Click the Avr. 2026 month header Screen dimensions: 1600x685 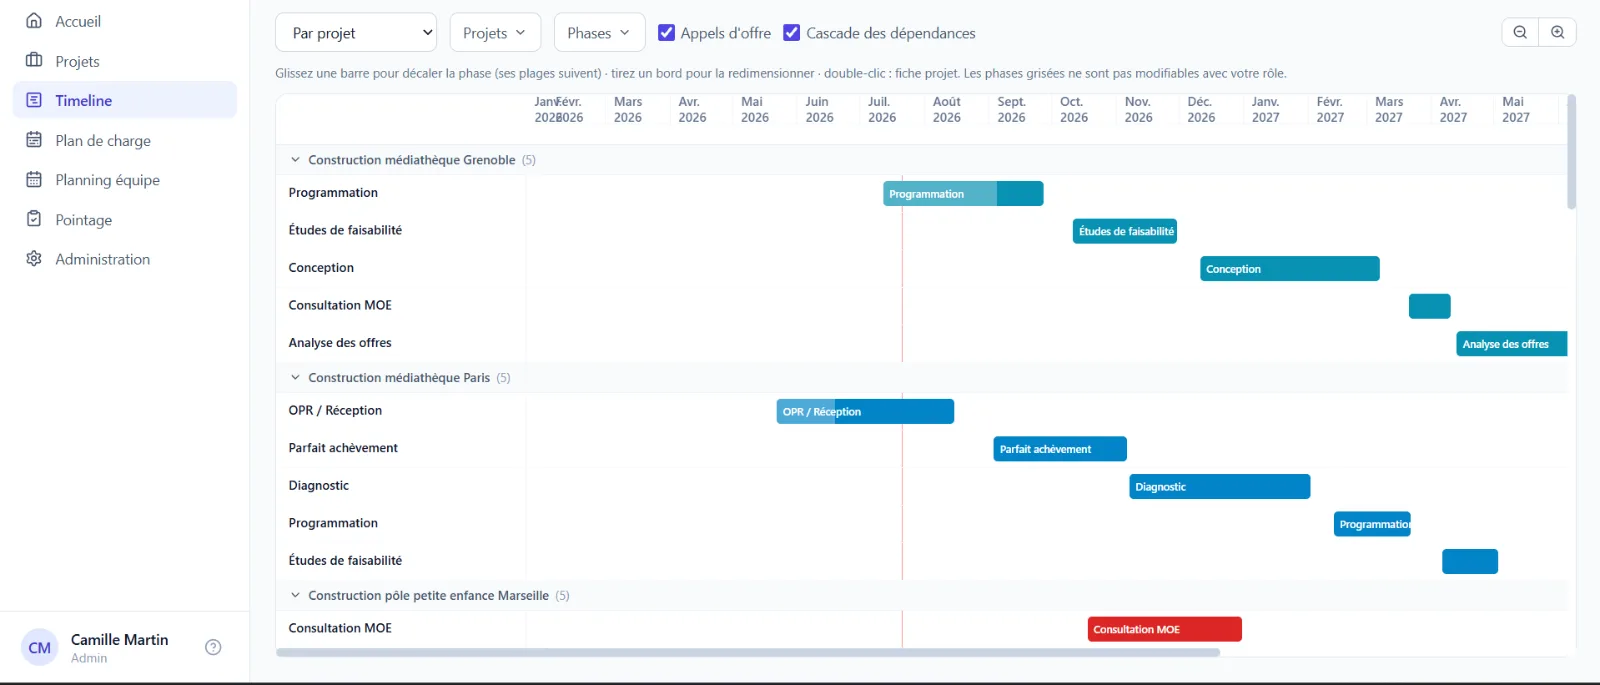click(692, 109)
